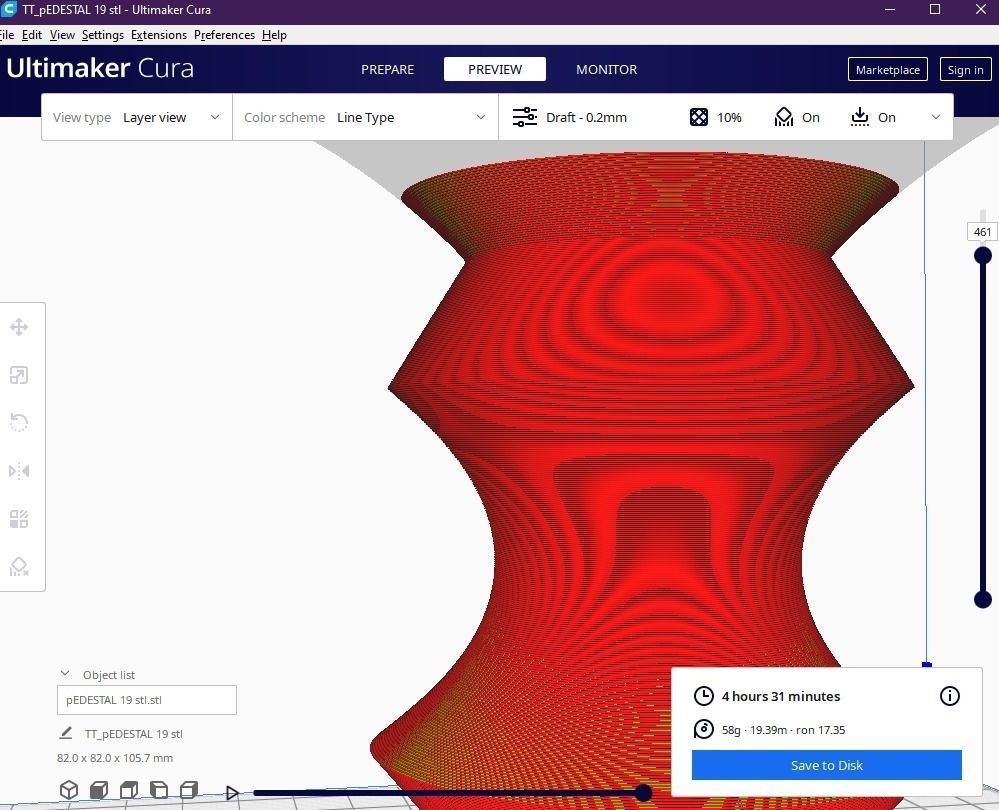Open the Edit menu

32,35
